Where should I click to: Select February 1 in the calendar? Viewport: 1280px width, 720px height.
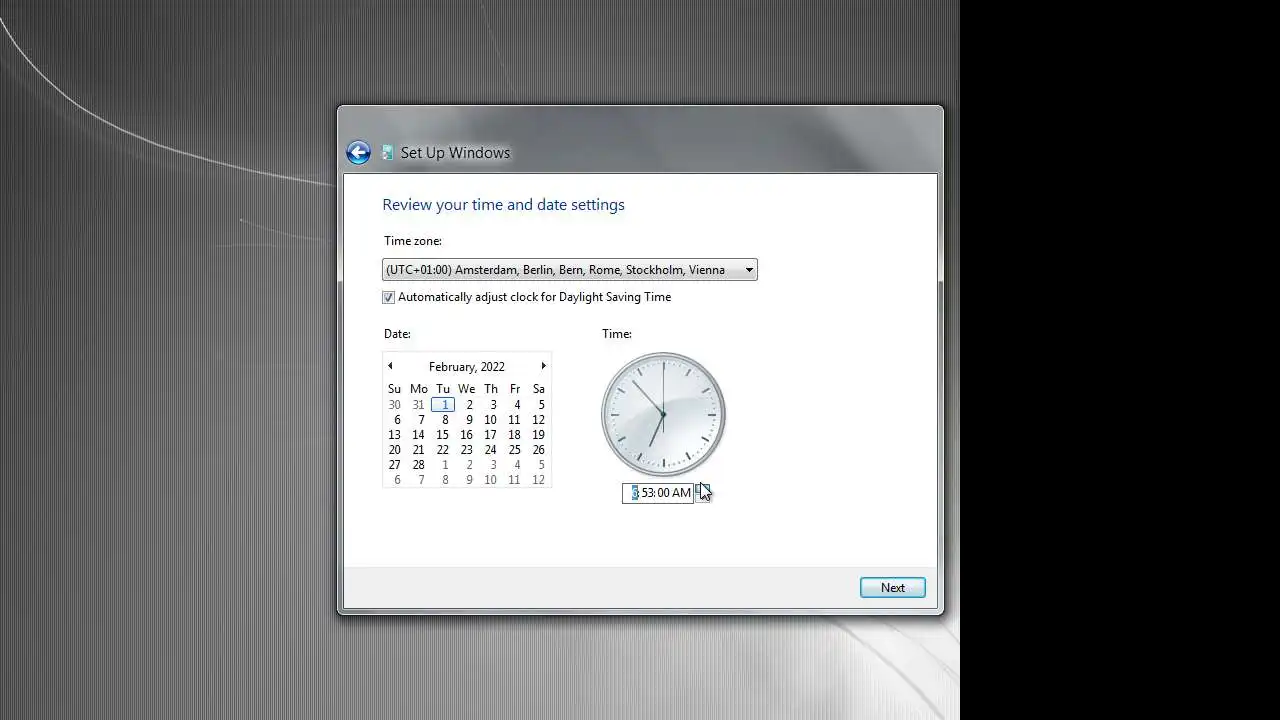[443, 405]
